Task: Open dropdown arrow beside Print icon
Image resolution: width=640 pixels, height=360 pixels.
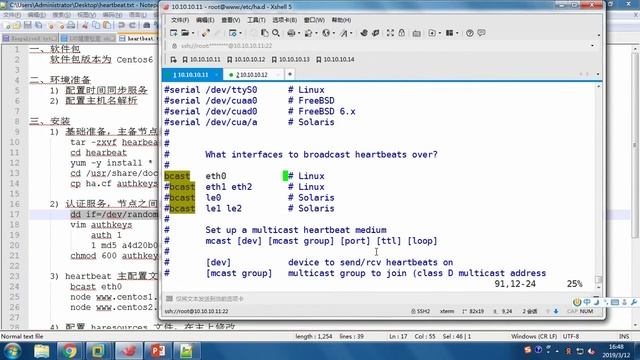Action: click(x=298, y=33)
